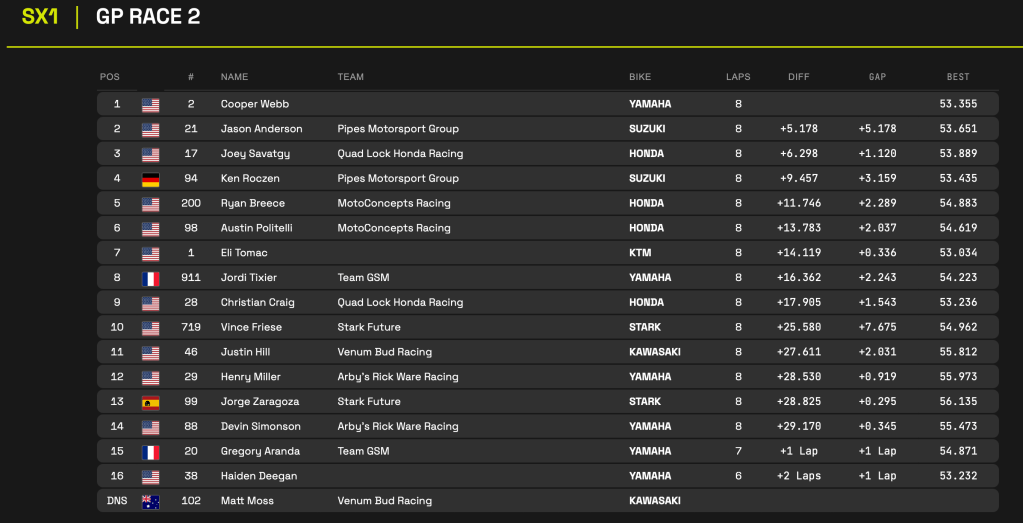This screenshot has width=1023, height=523.
Task: Select Devin Simonson's number 88
Action: click(x=190, y=427)
